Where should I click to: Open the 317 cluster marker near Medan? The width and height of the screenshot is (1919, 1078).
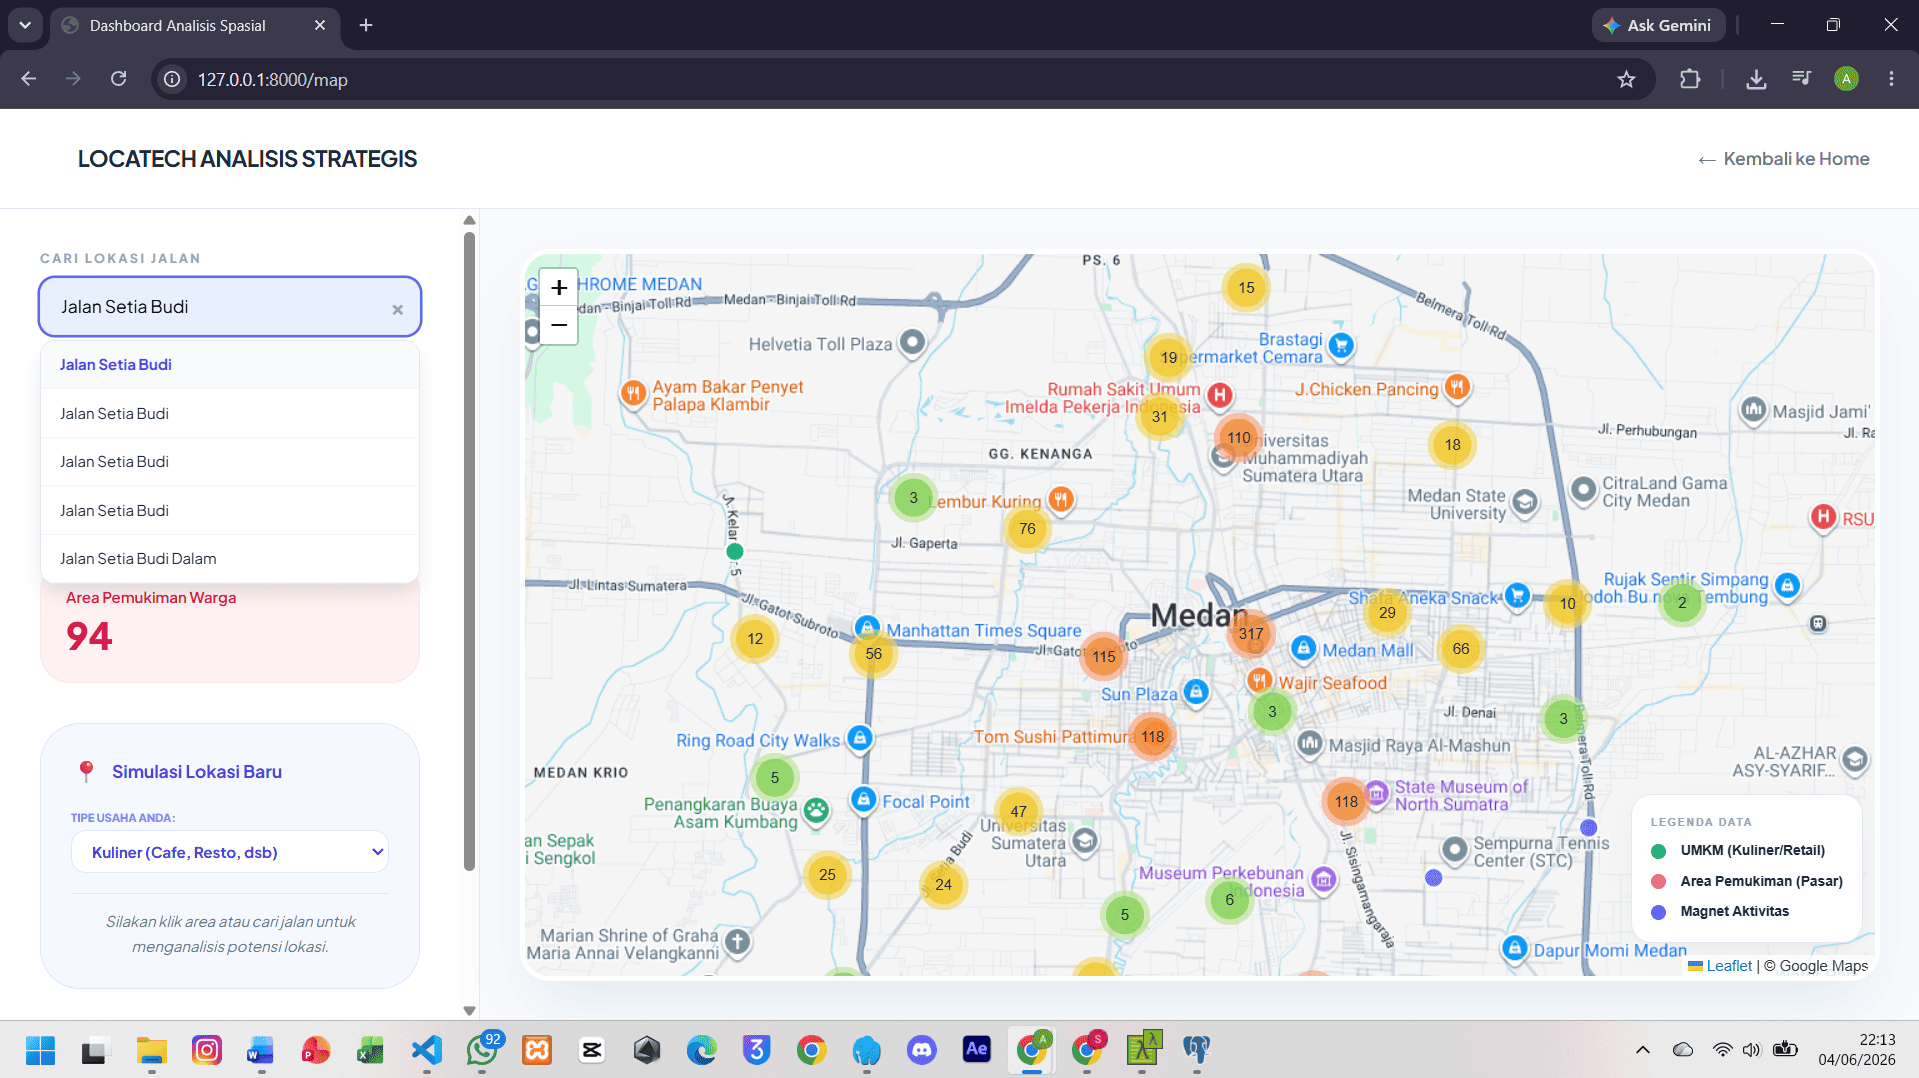[1251, 633]
